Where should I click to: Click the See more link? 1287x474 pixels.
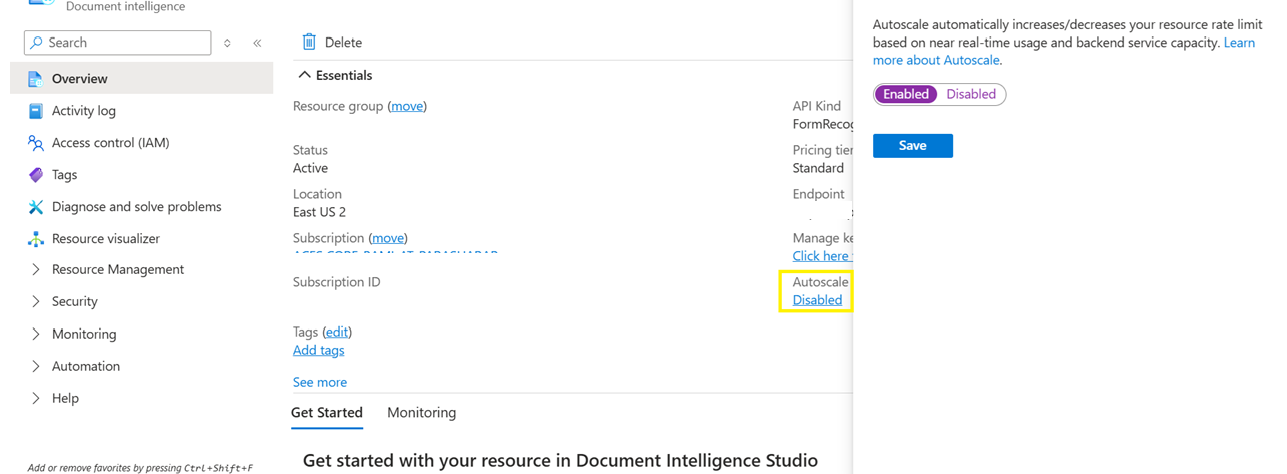[320, 382]
